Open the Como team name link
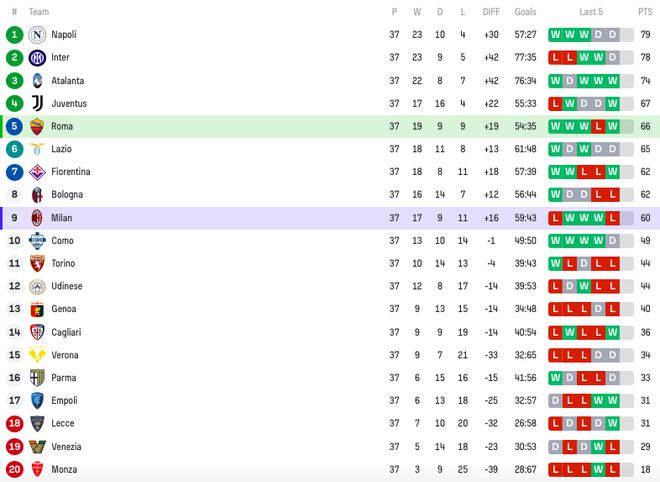Image resolution: width=660 pixels, height=482 pixels. point(62,241)
